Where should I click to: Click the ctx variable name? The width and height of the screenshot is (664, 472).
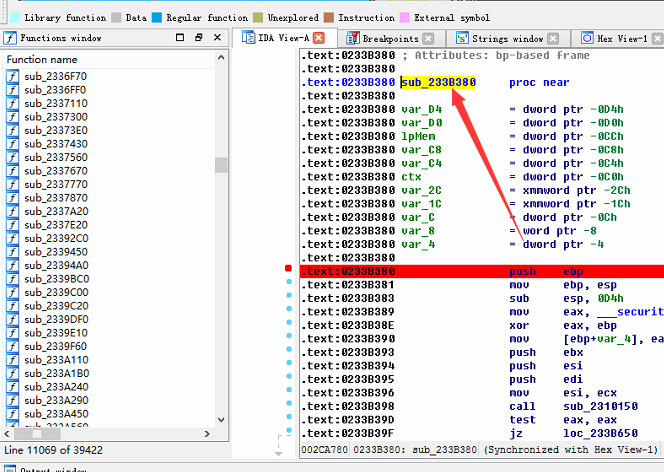[x=411, y=177]
